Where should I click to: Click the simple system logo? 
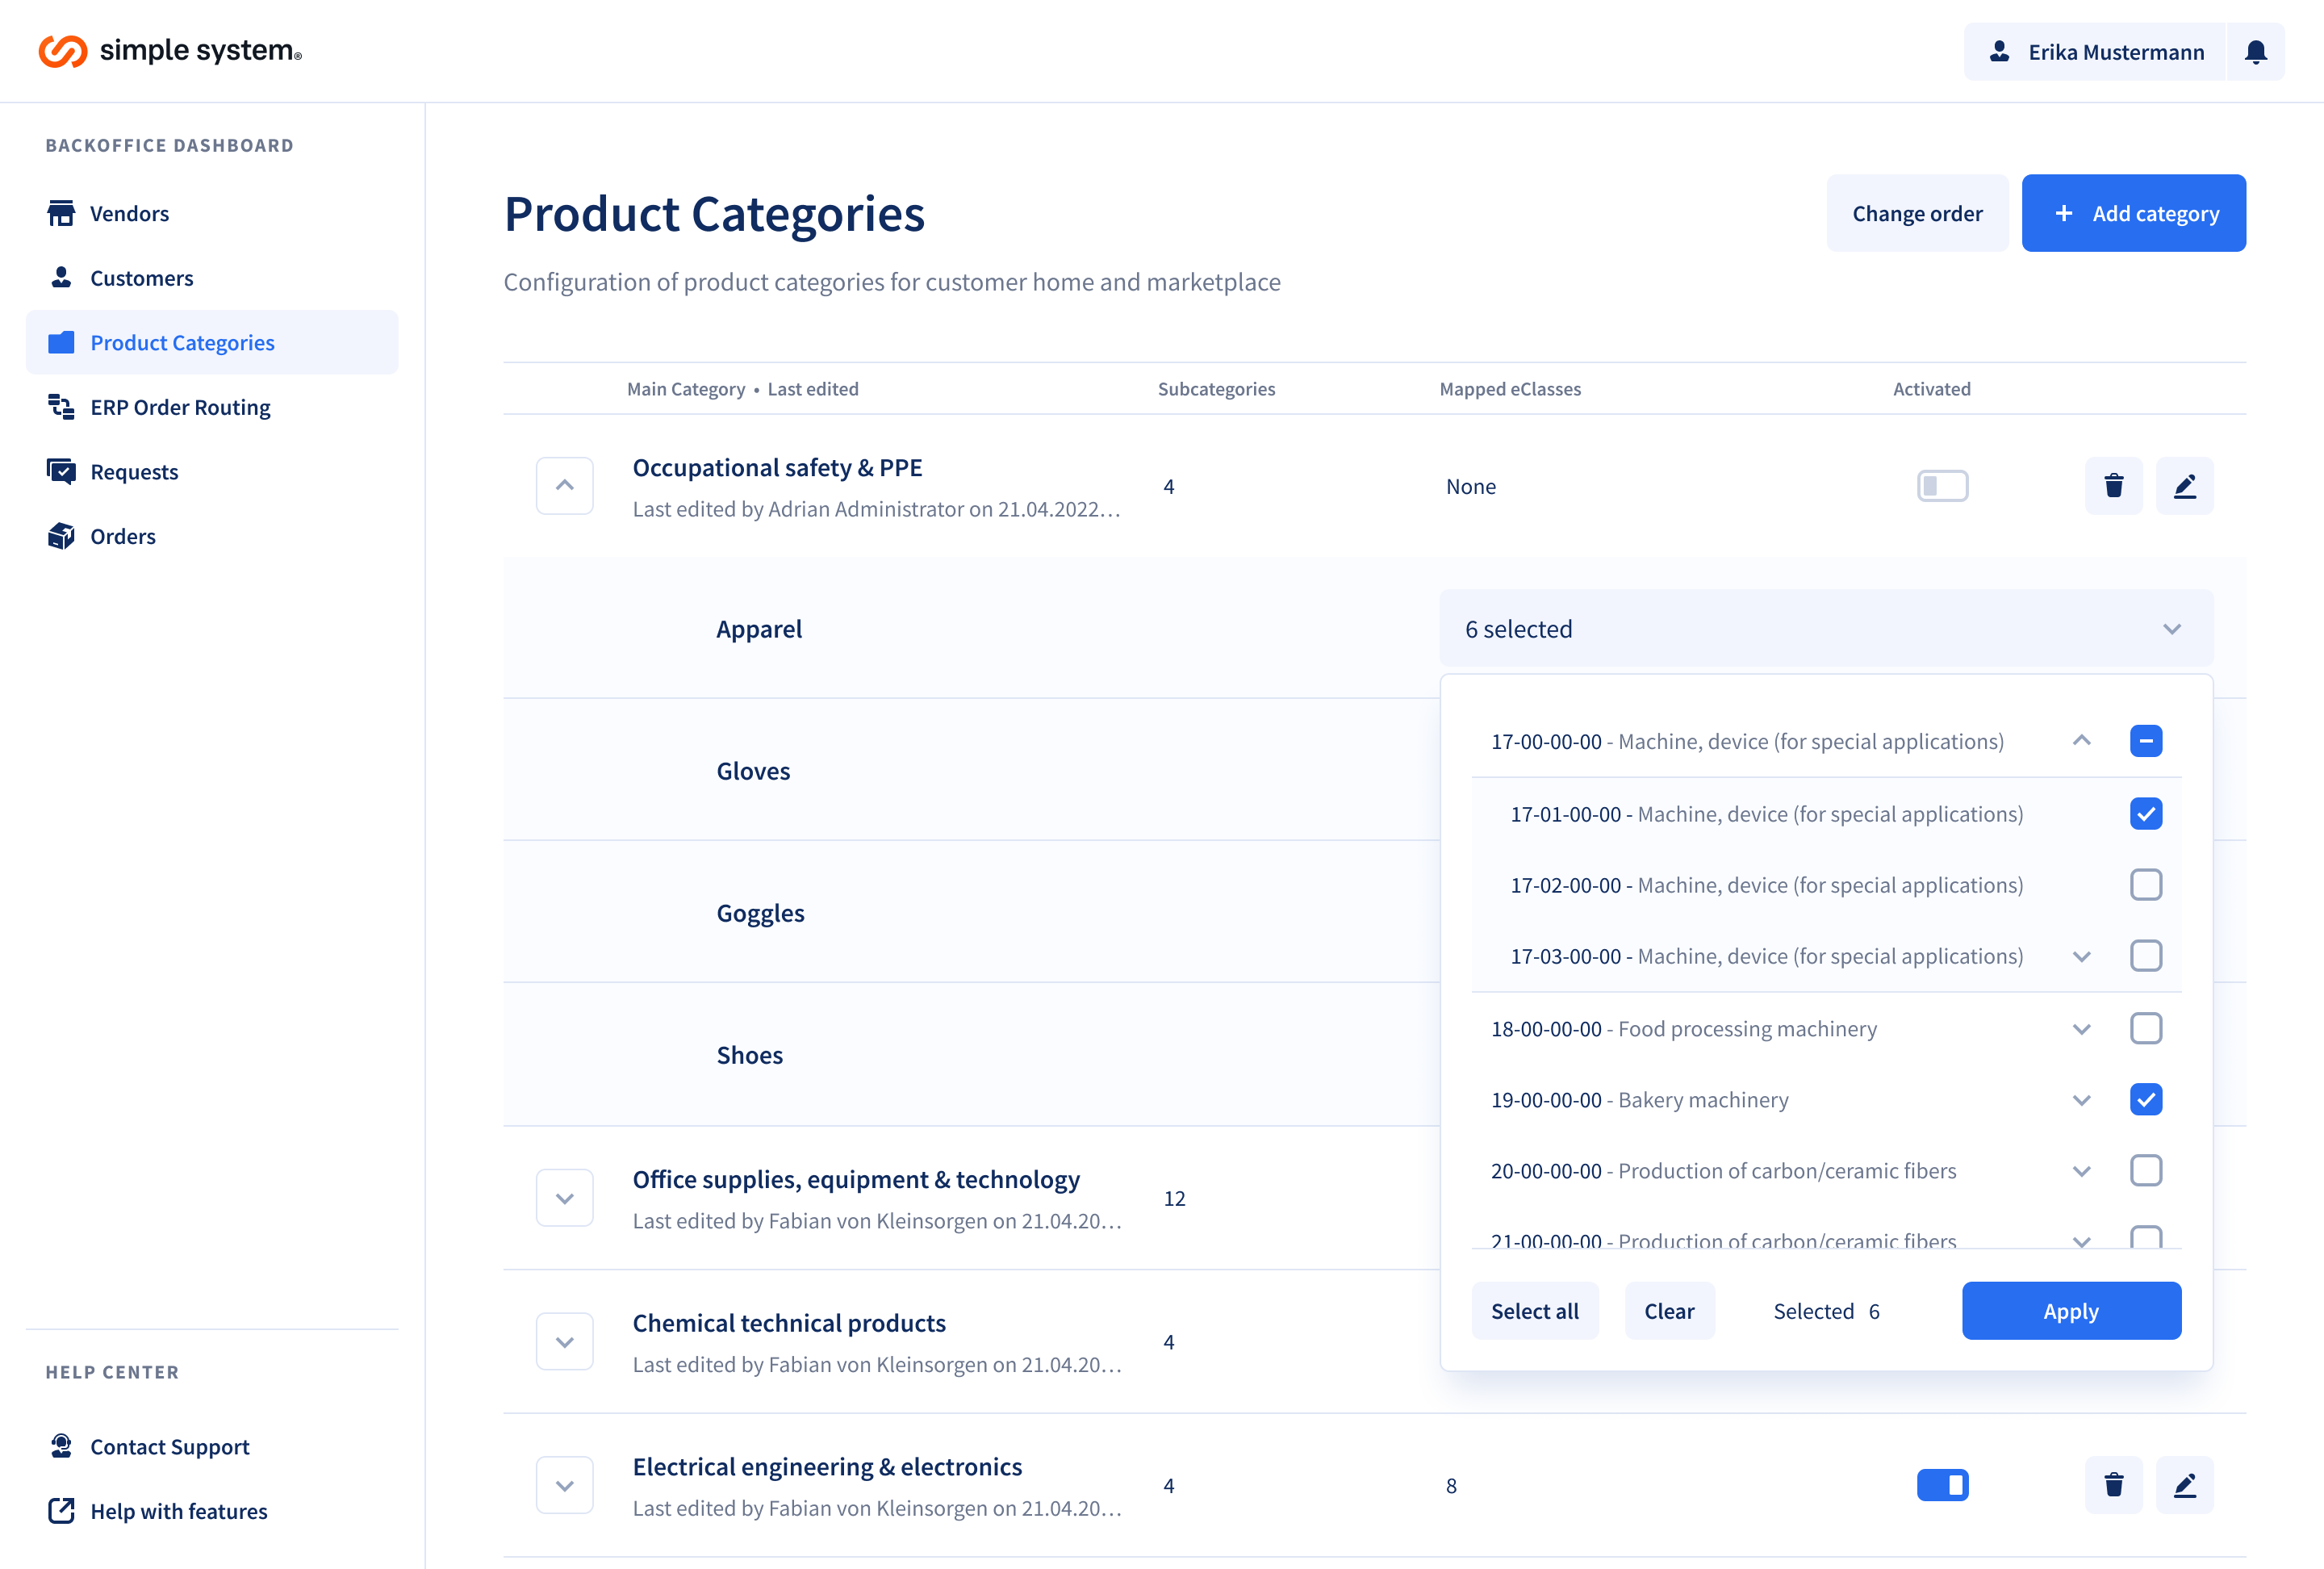pos(170,51)
